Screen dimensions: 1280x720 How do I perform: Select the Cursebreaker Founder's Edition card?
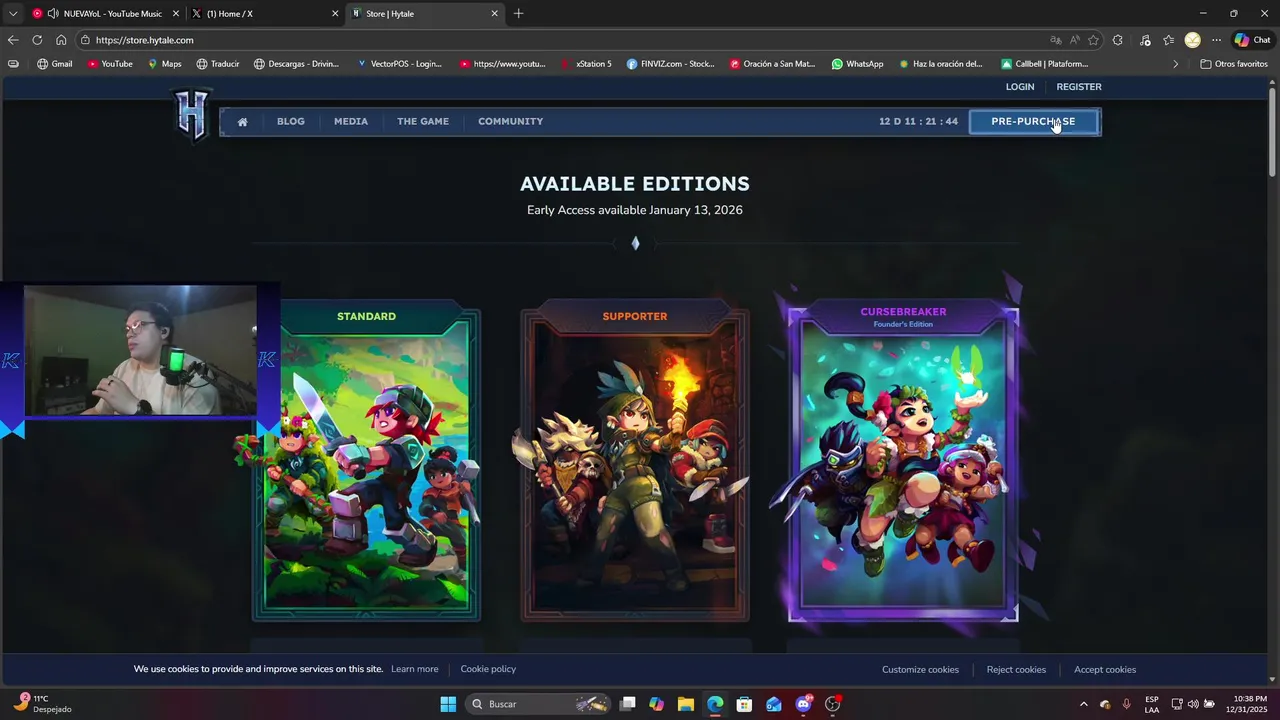tap(903, 463)
